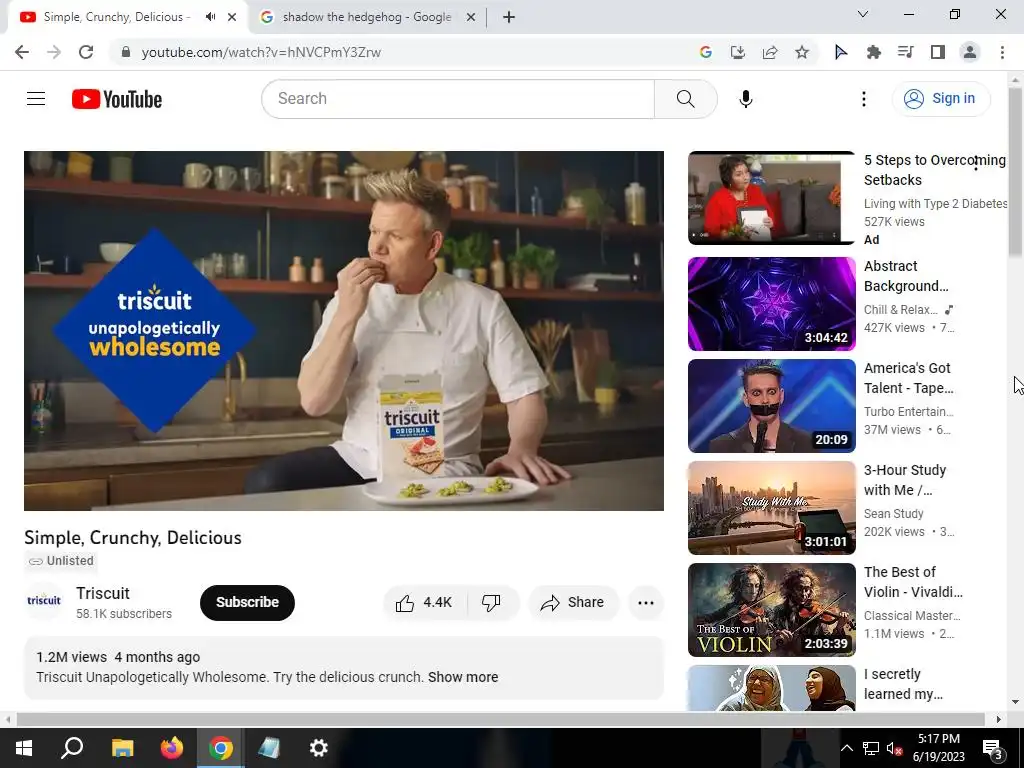The width and height of the screenshot is (1024, 768).
Task: Switch to shadow the hedgehog Google tab
Action: coord(366,17)
